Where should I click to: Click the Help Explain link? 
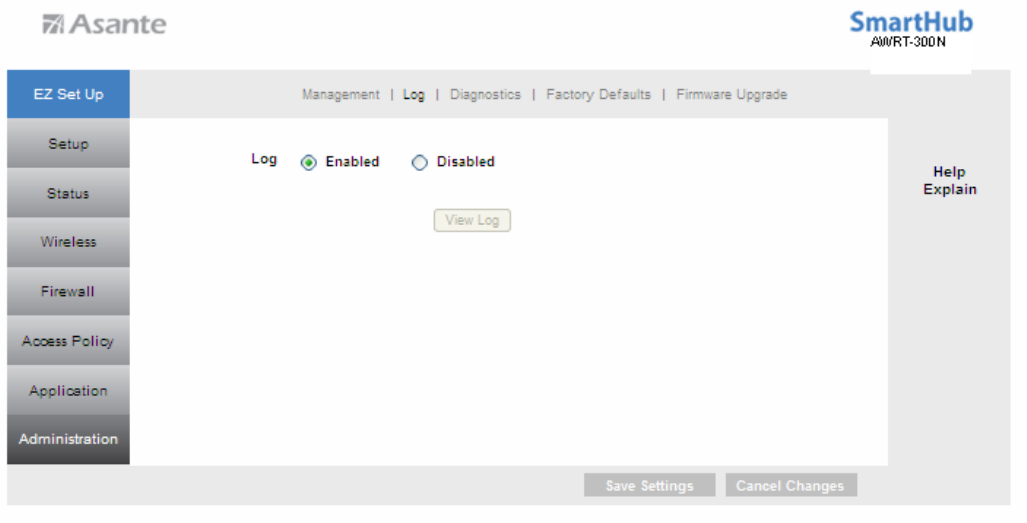(x=950, y=181)
